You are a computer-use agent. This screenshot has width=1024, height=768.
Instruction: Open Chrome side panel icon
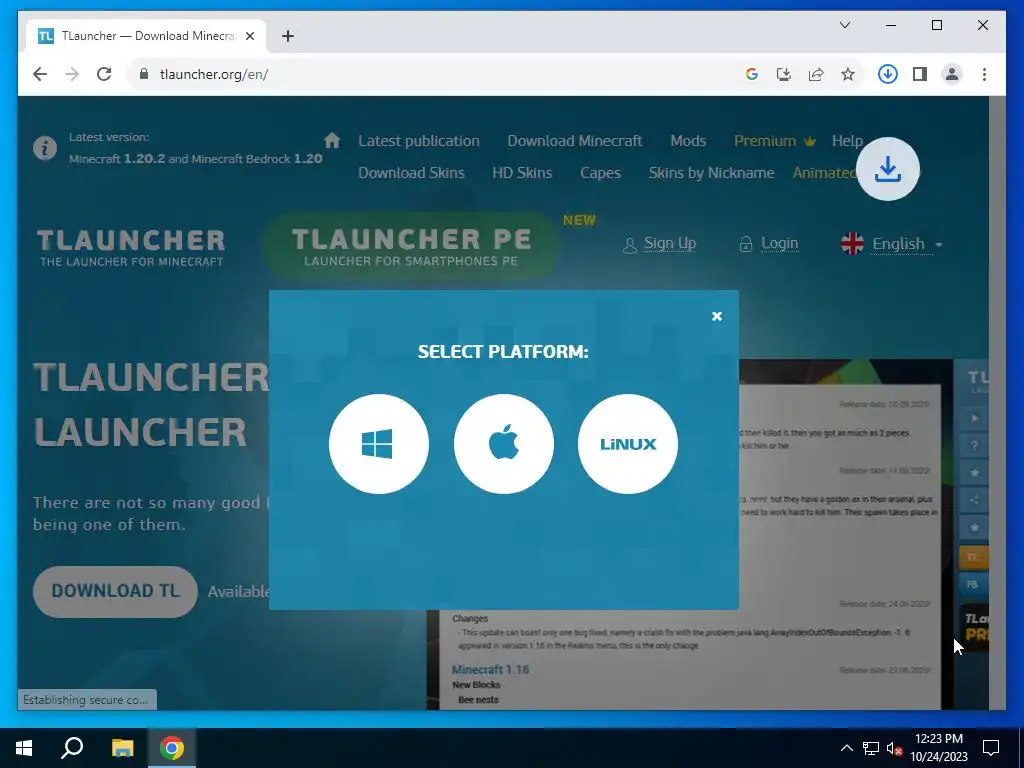coord(920,74)
